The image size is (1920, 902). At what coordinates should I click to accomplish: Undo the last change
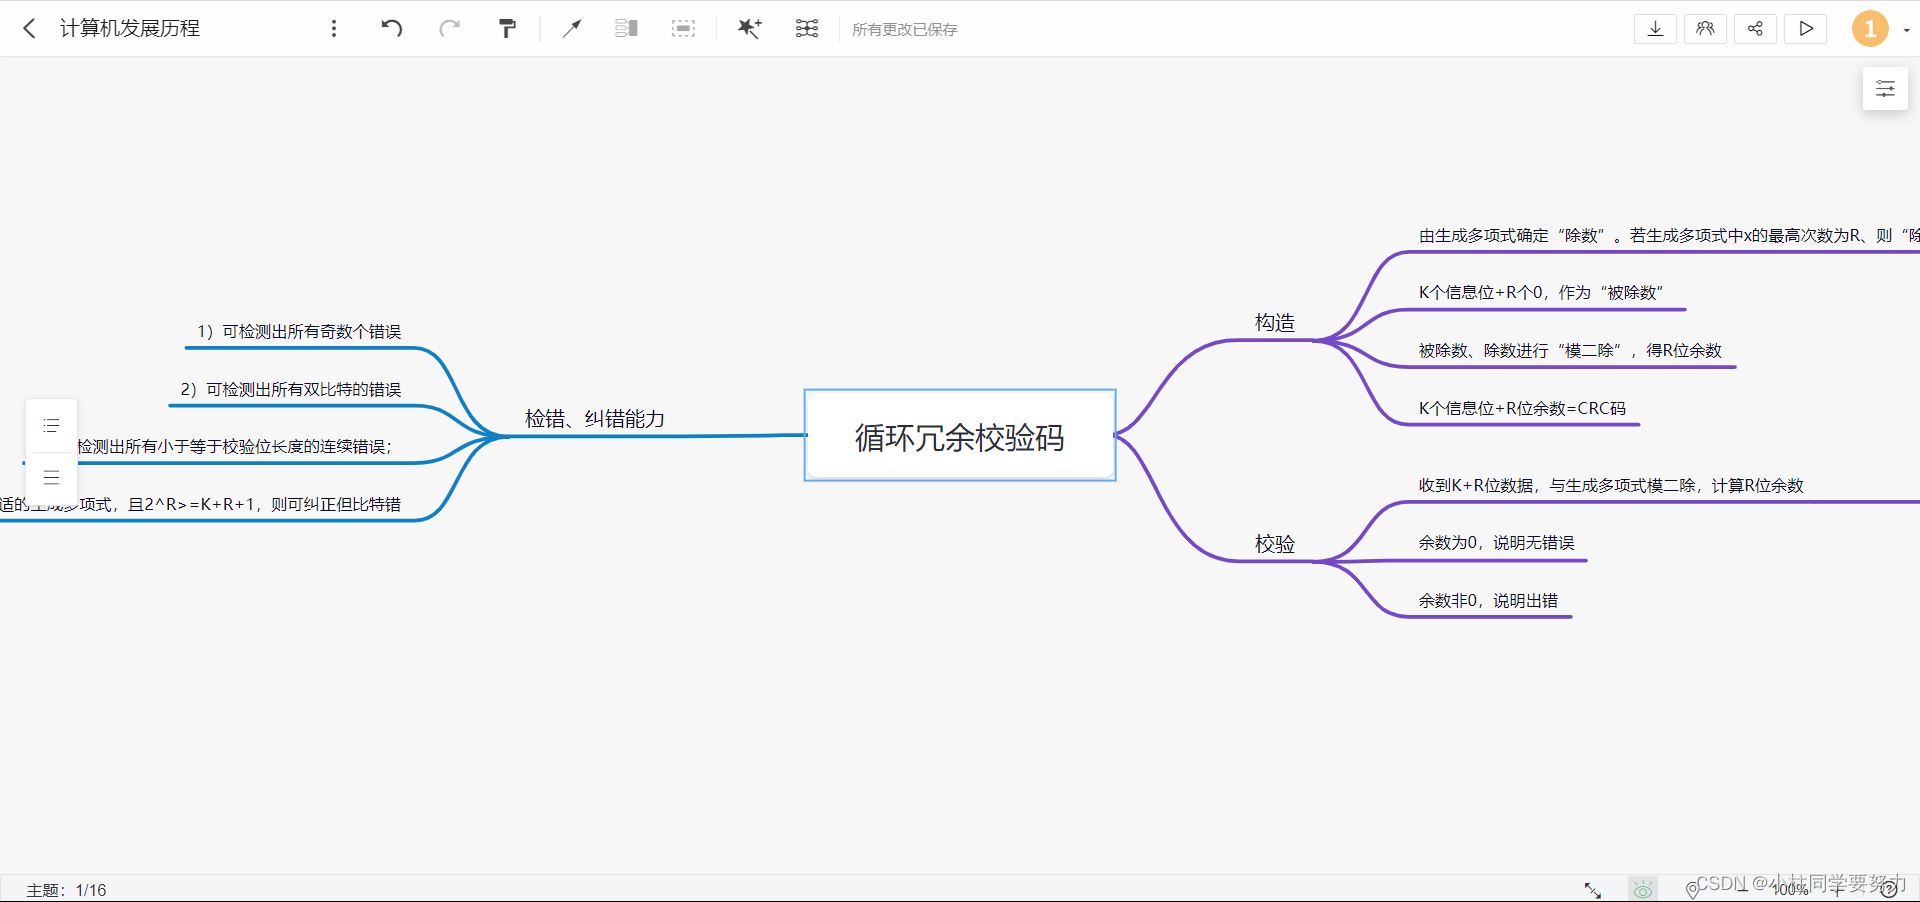[x=392, y=28]
